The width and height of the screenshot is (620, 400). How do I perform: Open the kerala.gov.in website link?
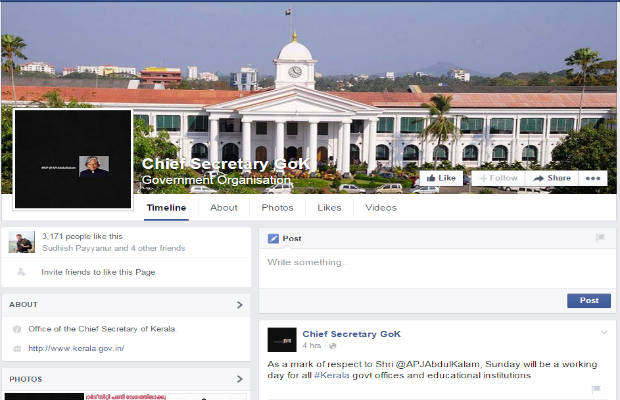76,348
